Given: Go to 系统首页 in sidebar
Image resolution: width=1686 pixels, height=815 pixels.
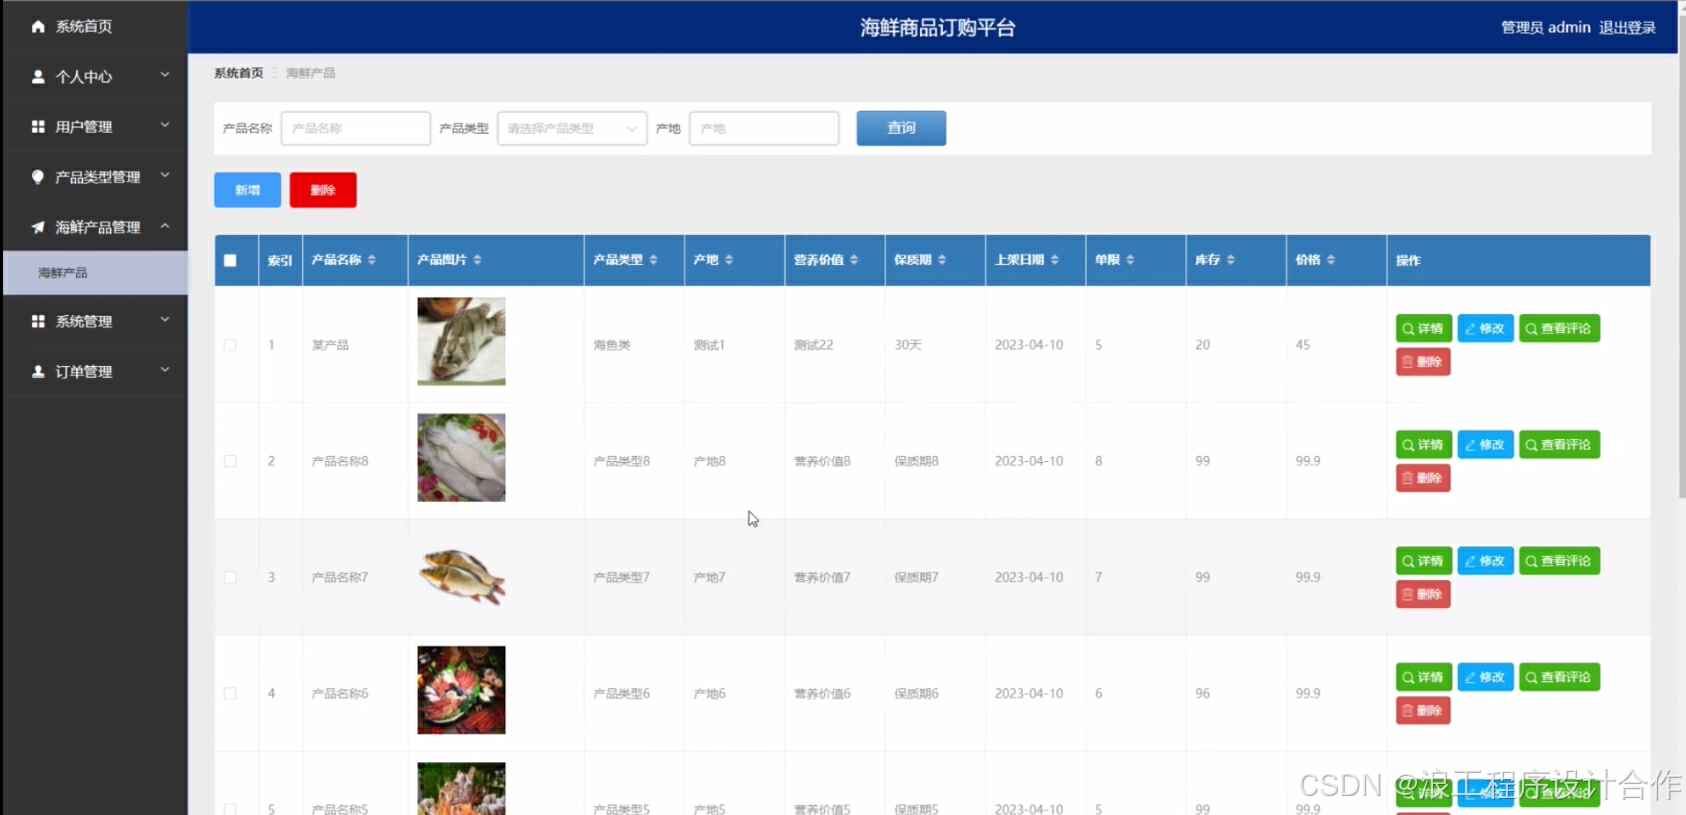Looking at the screenshot, I should pos(95,26).
